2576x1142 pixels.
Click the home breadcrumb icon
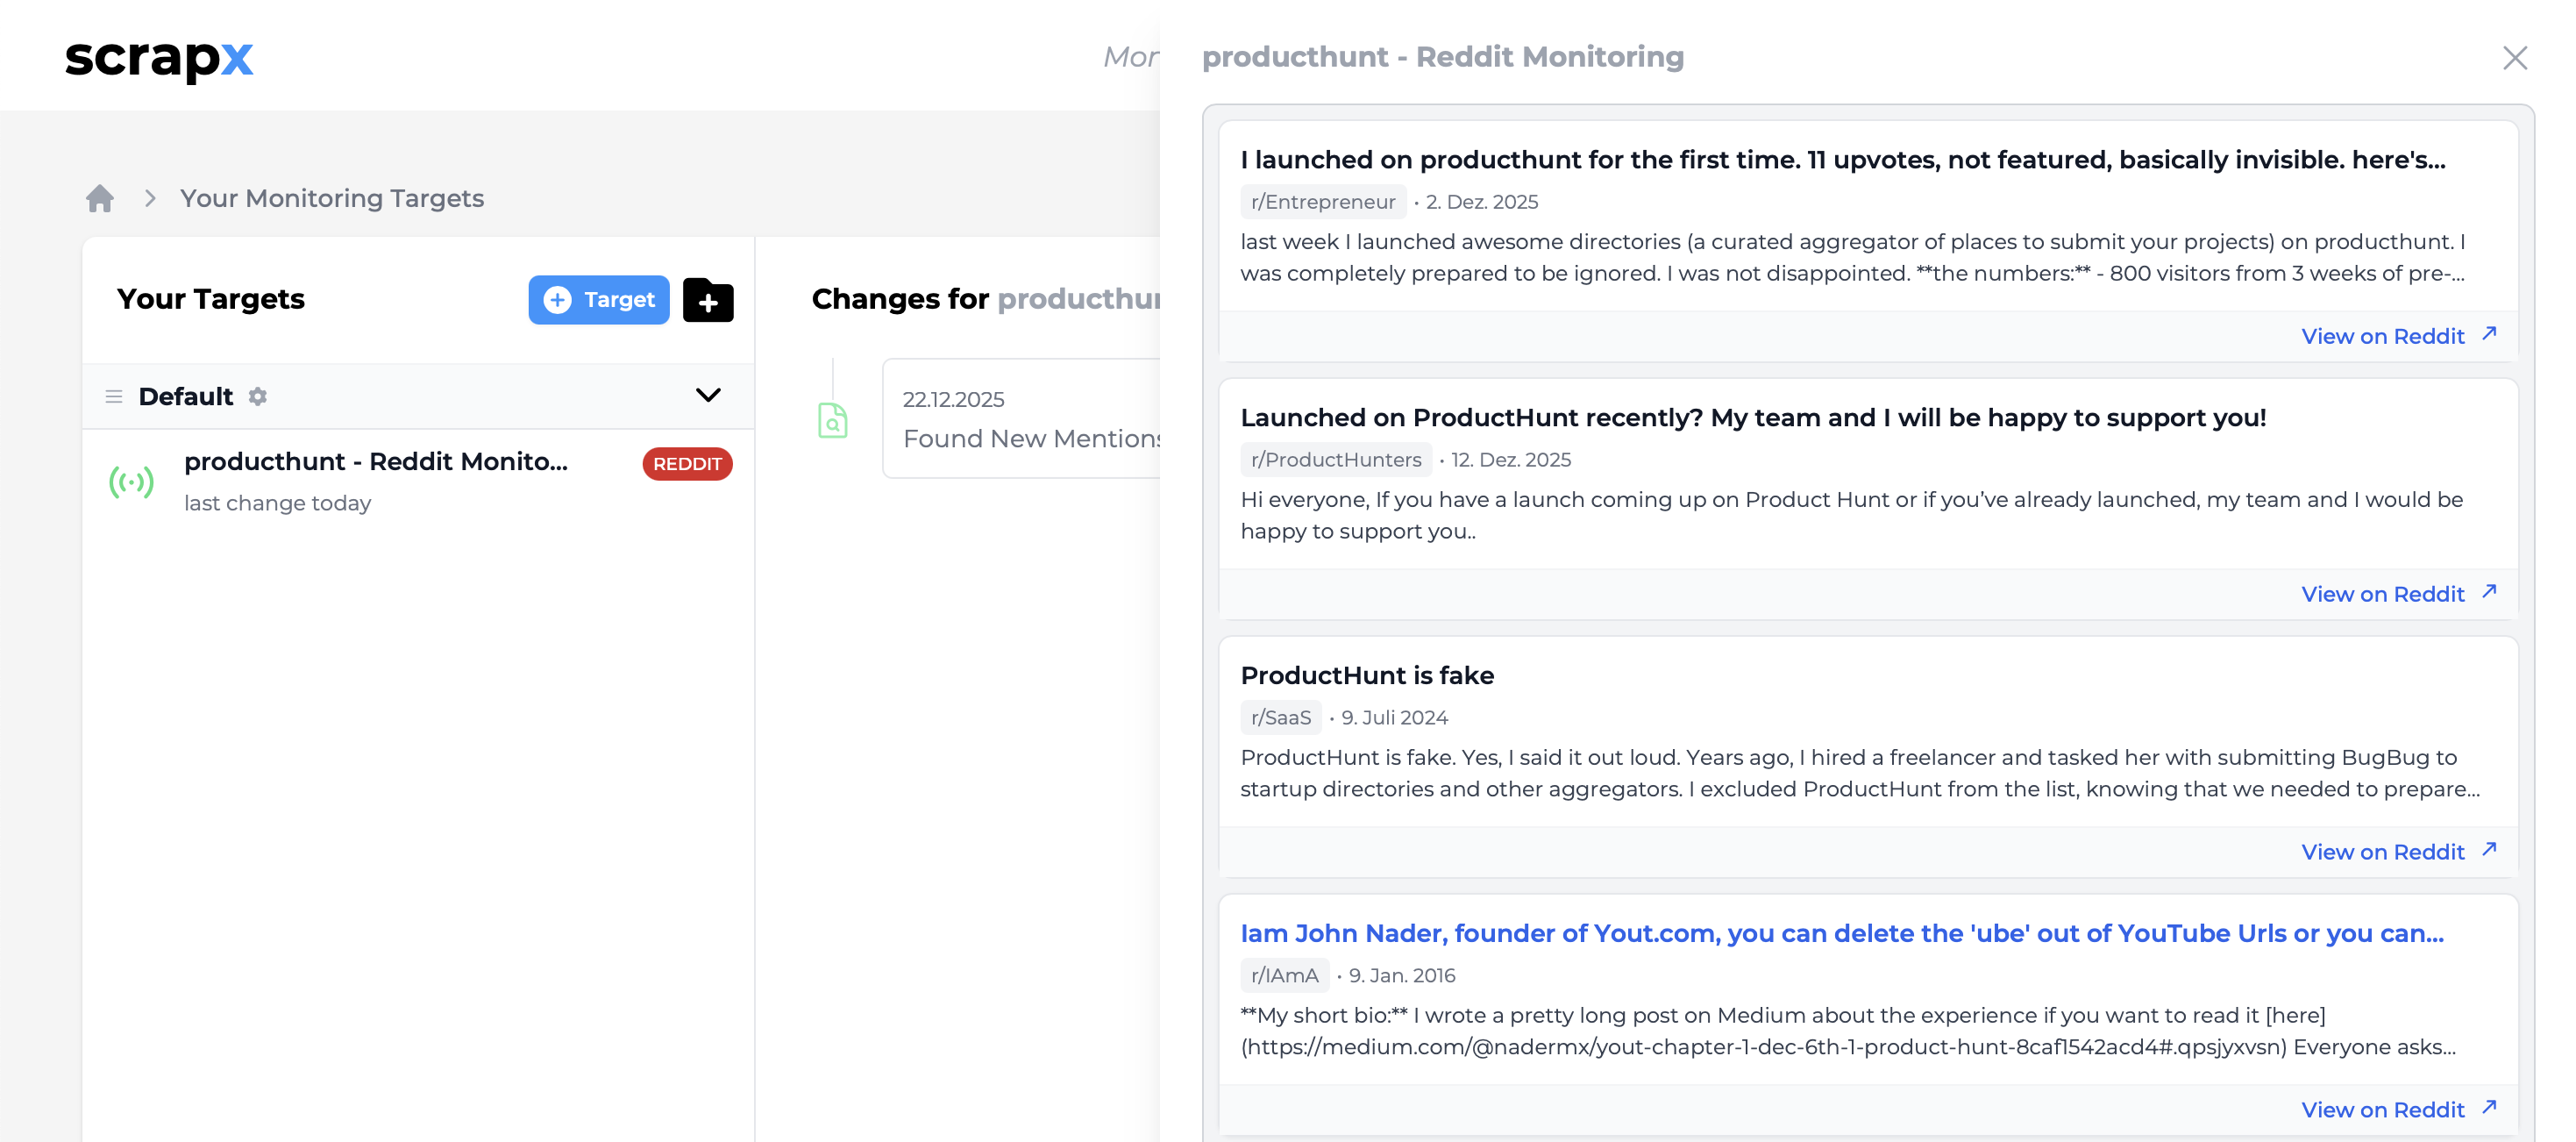tap(100, 198)
